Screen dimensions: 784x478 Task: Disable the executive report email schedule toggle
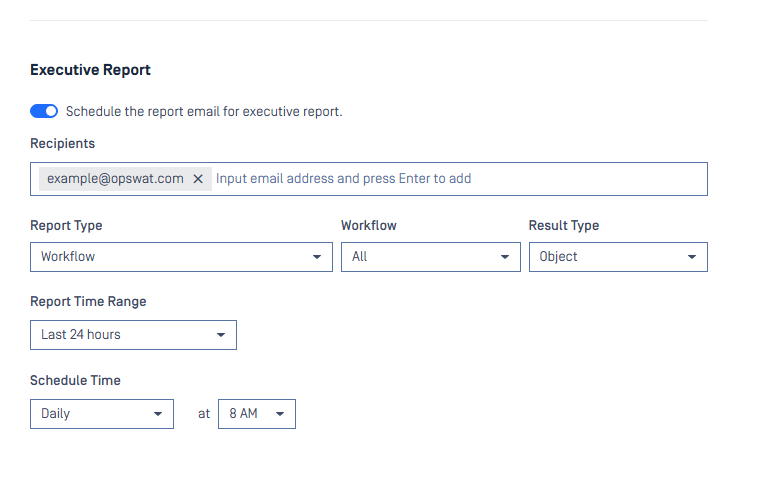(44, 111)
